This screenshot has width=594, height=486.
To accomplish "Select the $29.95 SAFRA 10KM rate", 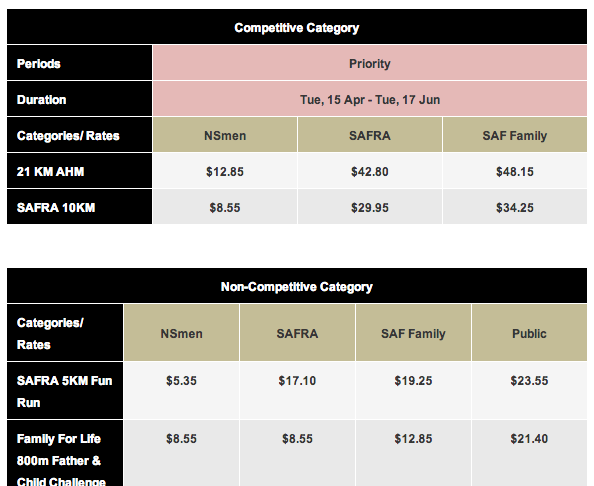I will [x=370, y=208].
